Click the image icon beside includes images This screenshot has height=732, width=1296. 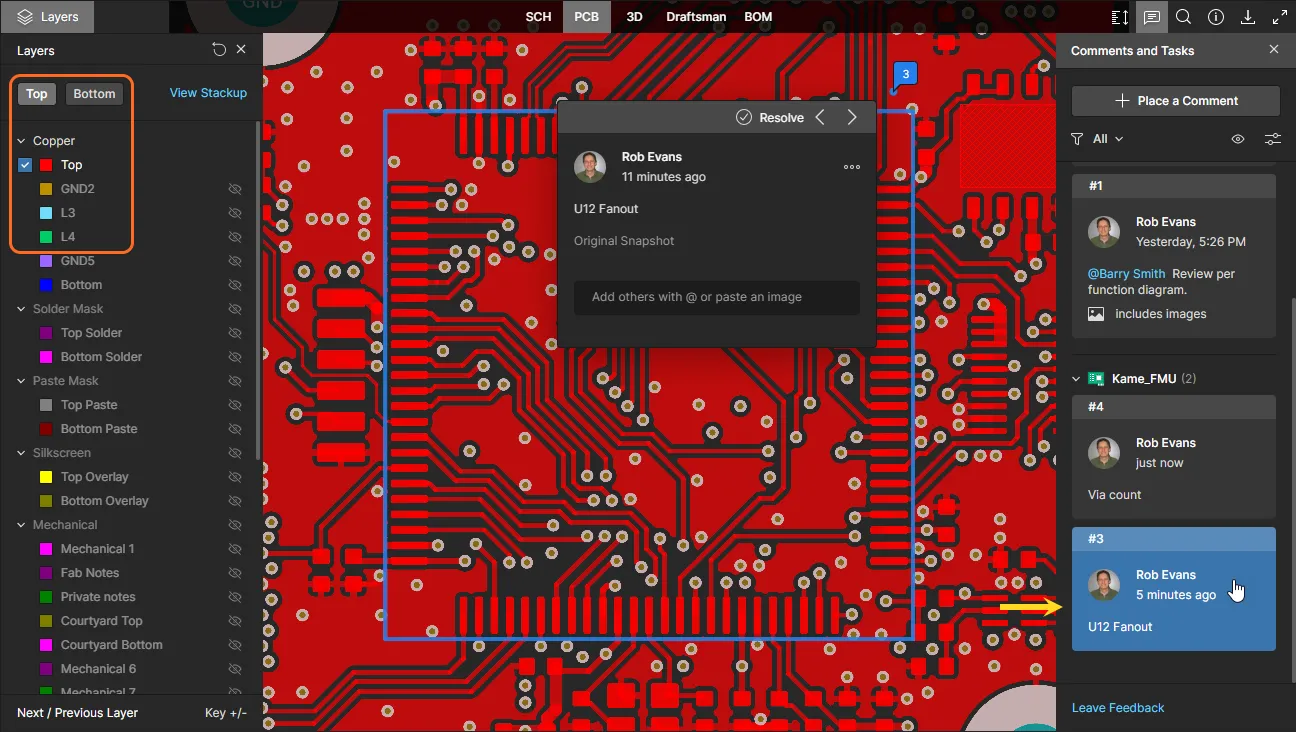pyautogui.click(x=1096, y=314)
